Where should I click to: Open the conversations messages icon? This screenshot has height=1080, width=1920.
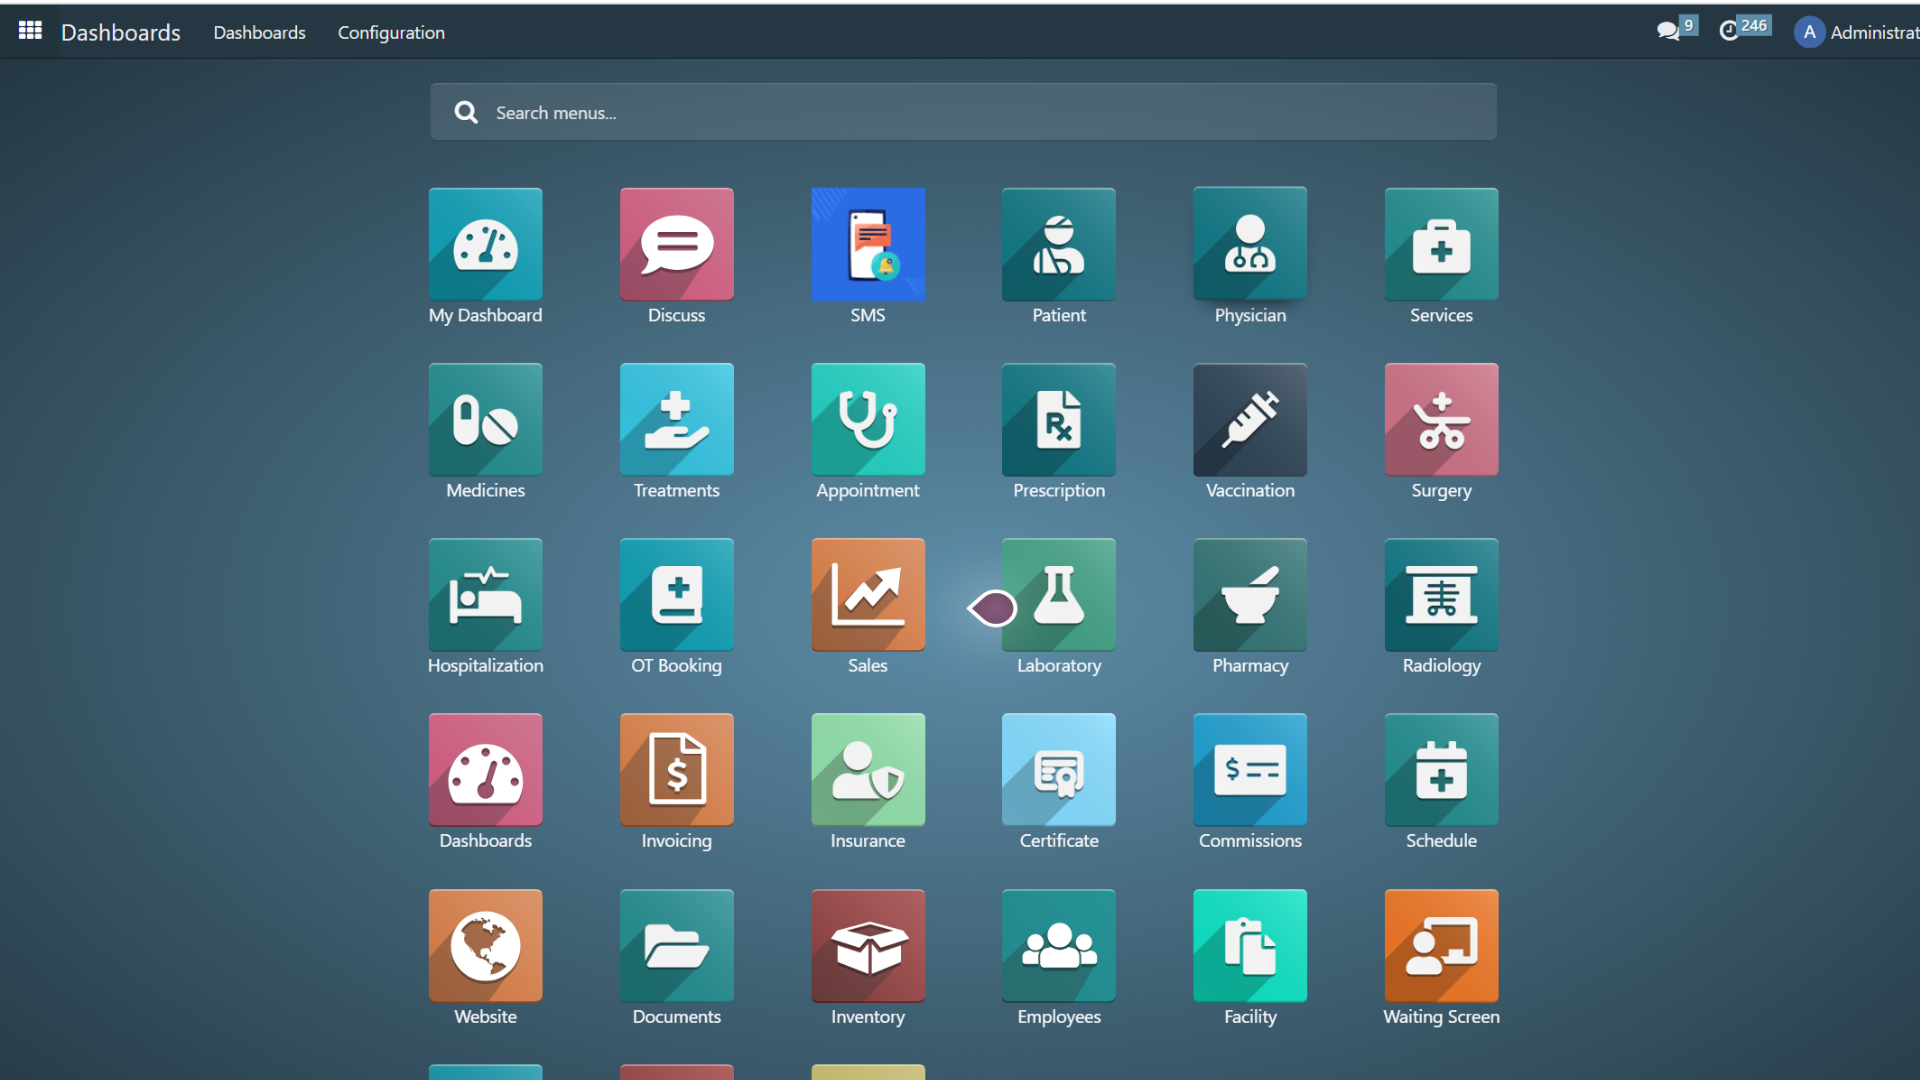1667,31
